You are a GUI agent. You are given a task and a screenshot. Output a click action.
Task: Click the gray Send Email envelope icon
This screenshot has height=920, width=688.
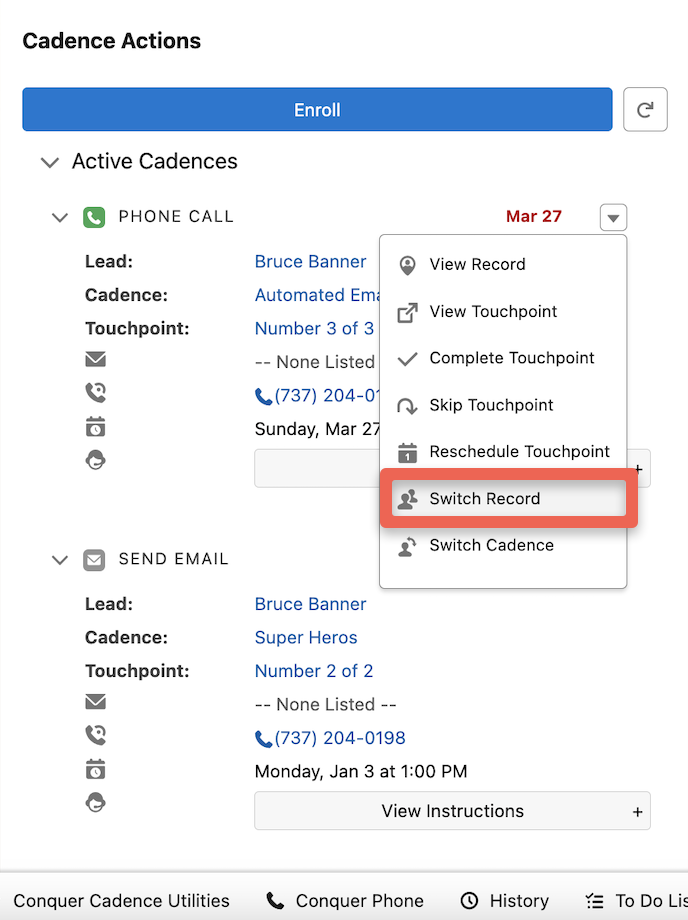point(94,560)
